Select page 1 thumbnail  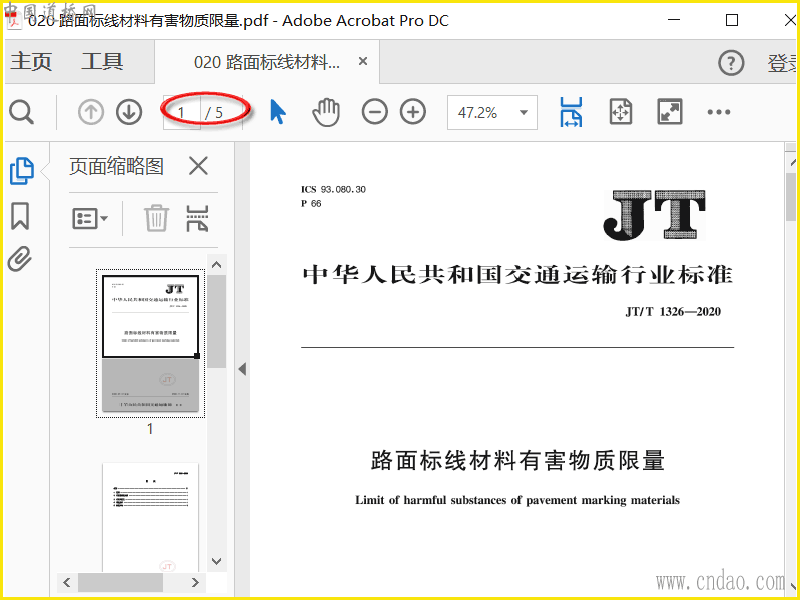[151, 343]
